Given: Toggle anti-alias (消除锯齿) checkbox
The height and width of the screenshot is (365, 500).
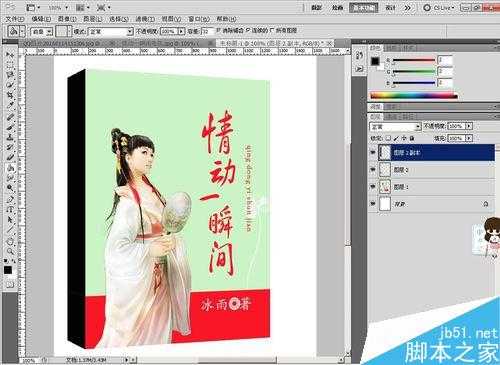Looking at the screenshot, I should coord(219,31).
